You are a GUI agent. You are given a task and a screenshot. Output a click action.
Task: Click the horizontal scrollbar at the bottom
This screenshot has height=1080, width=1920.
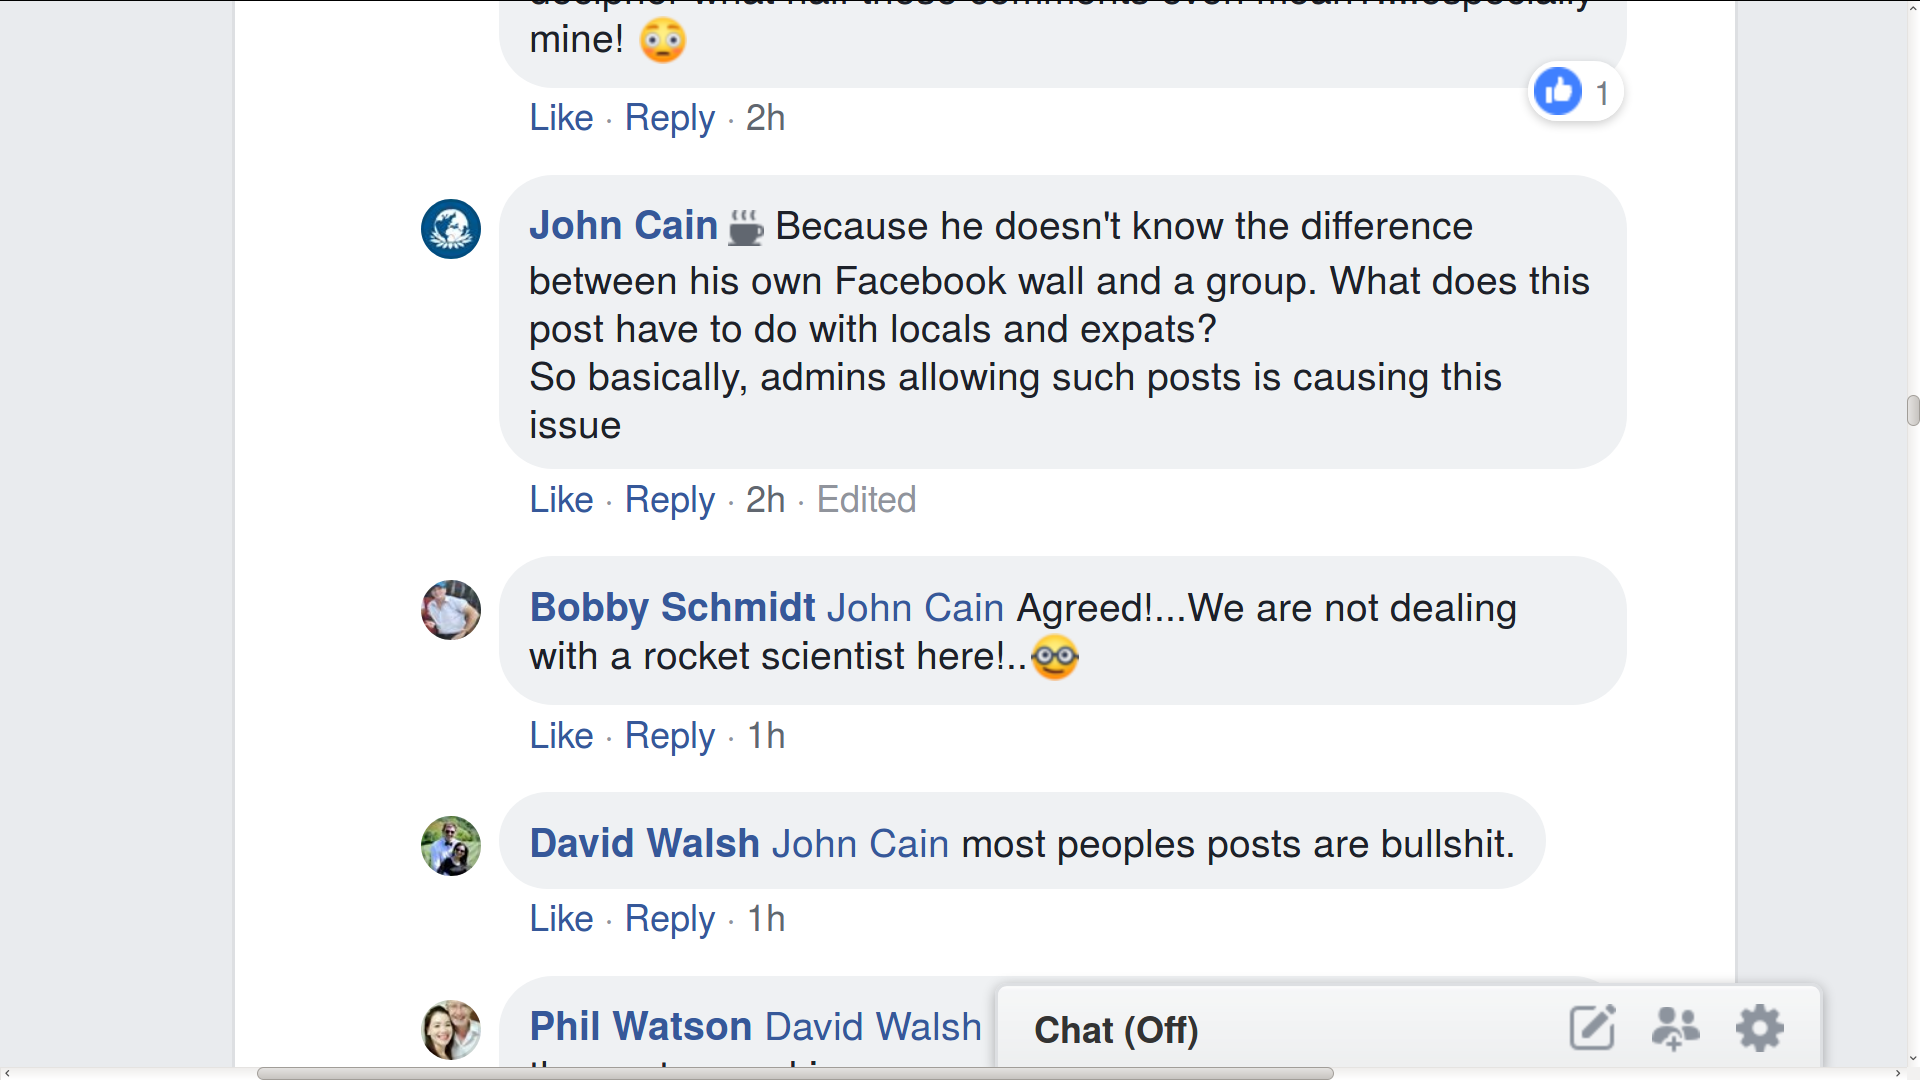[x=795, y=1074]
